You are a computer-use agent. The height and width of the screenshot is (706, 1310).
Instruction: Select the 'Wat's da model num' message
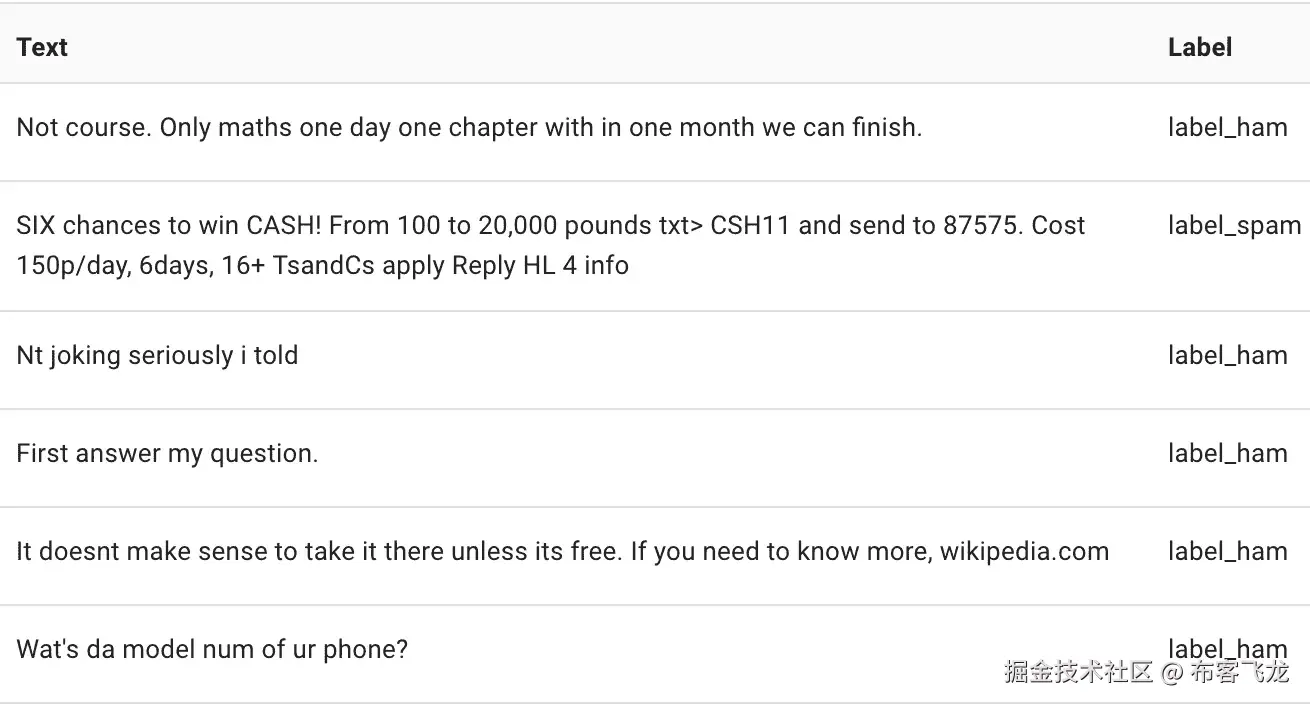212,649
